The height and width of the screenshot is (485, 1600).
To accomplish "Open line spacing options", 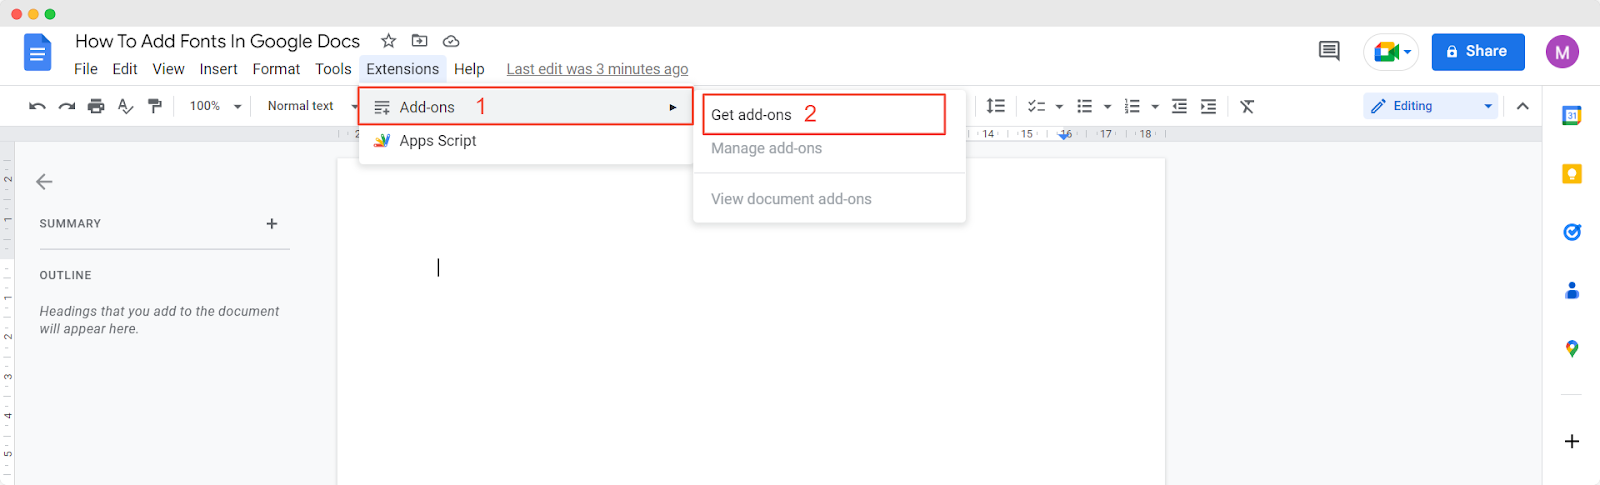I will click(996, 106).
